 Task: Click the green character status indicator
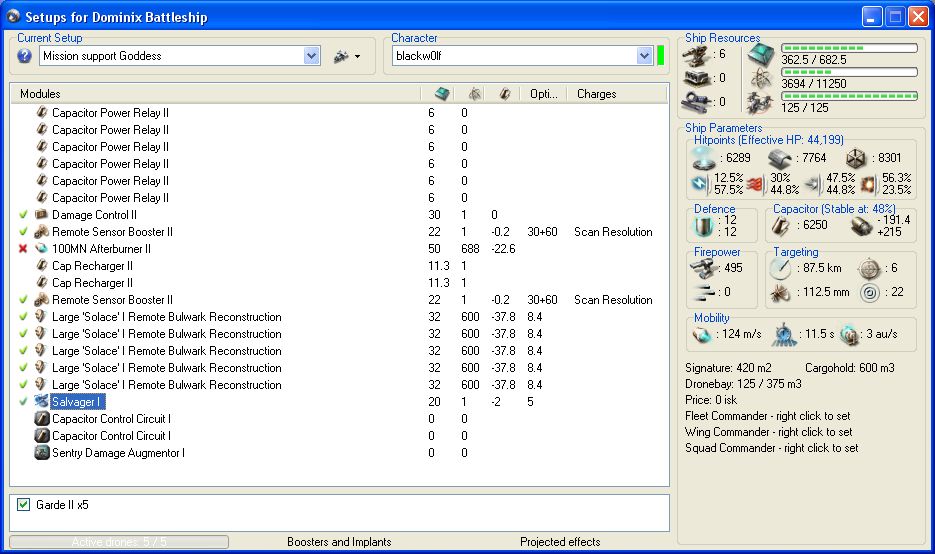coord(661,55)
